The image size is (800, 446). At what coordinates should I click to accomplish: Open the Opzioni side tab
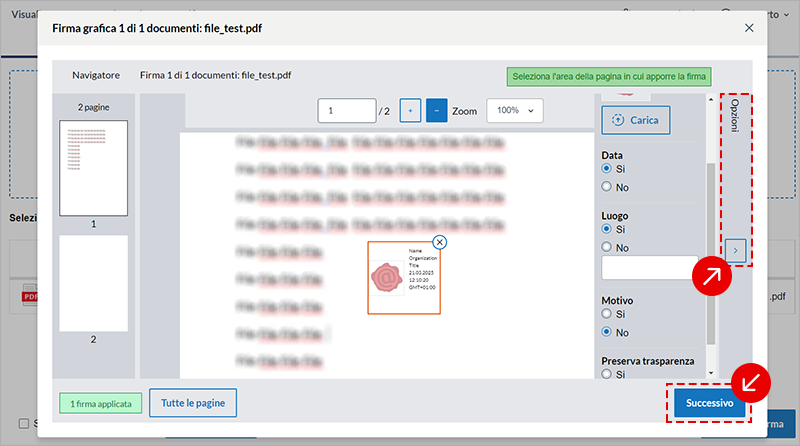(x=735, y=119)
